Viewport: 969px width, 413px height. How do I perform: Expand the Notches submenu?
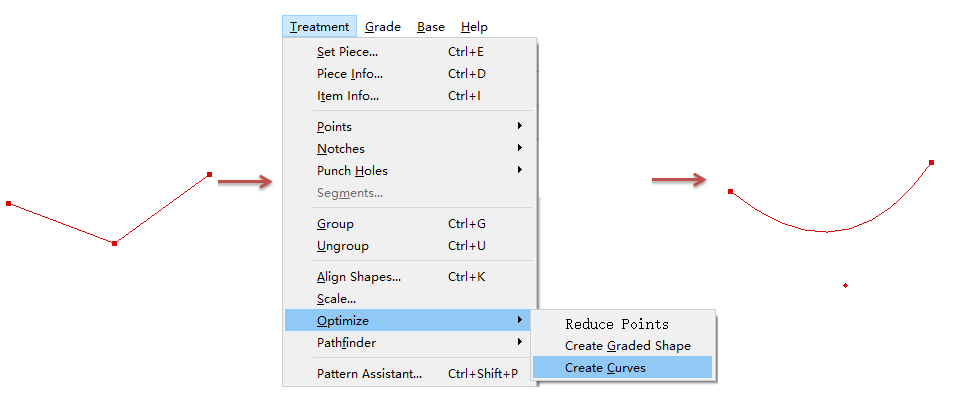(341, 149)
